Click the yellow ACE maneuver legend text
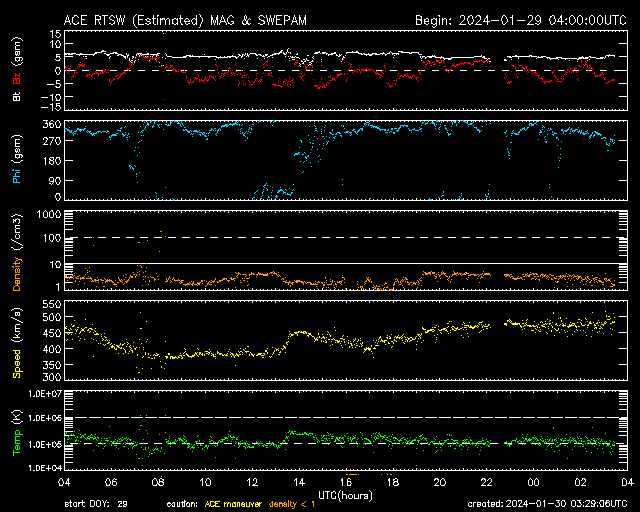This screenshot has width=640, height=512. 232,502
